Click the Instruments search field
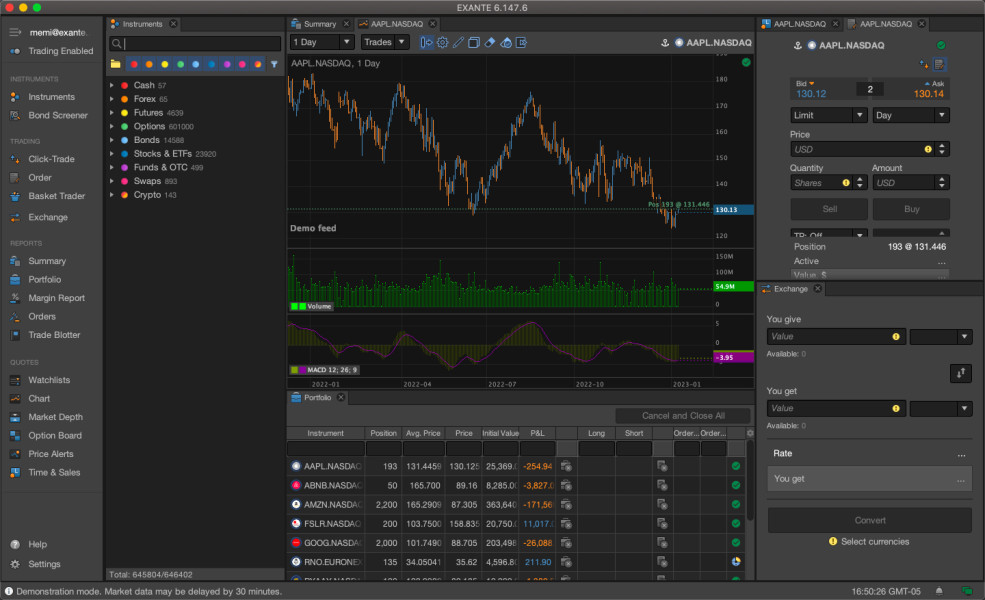985x600 pixels. 201,44
